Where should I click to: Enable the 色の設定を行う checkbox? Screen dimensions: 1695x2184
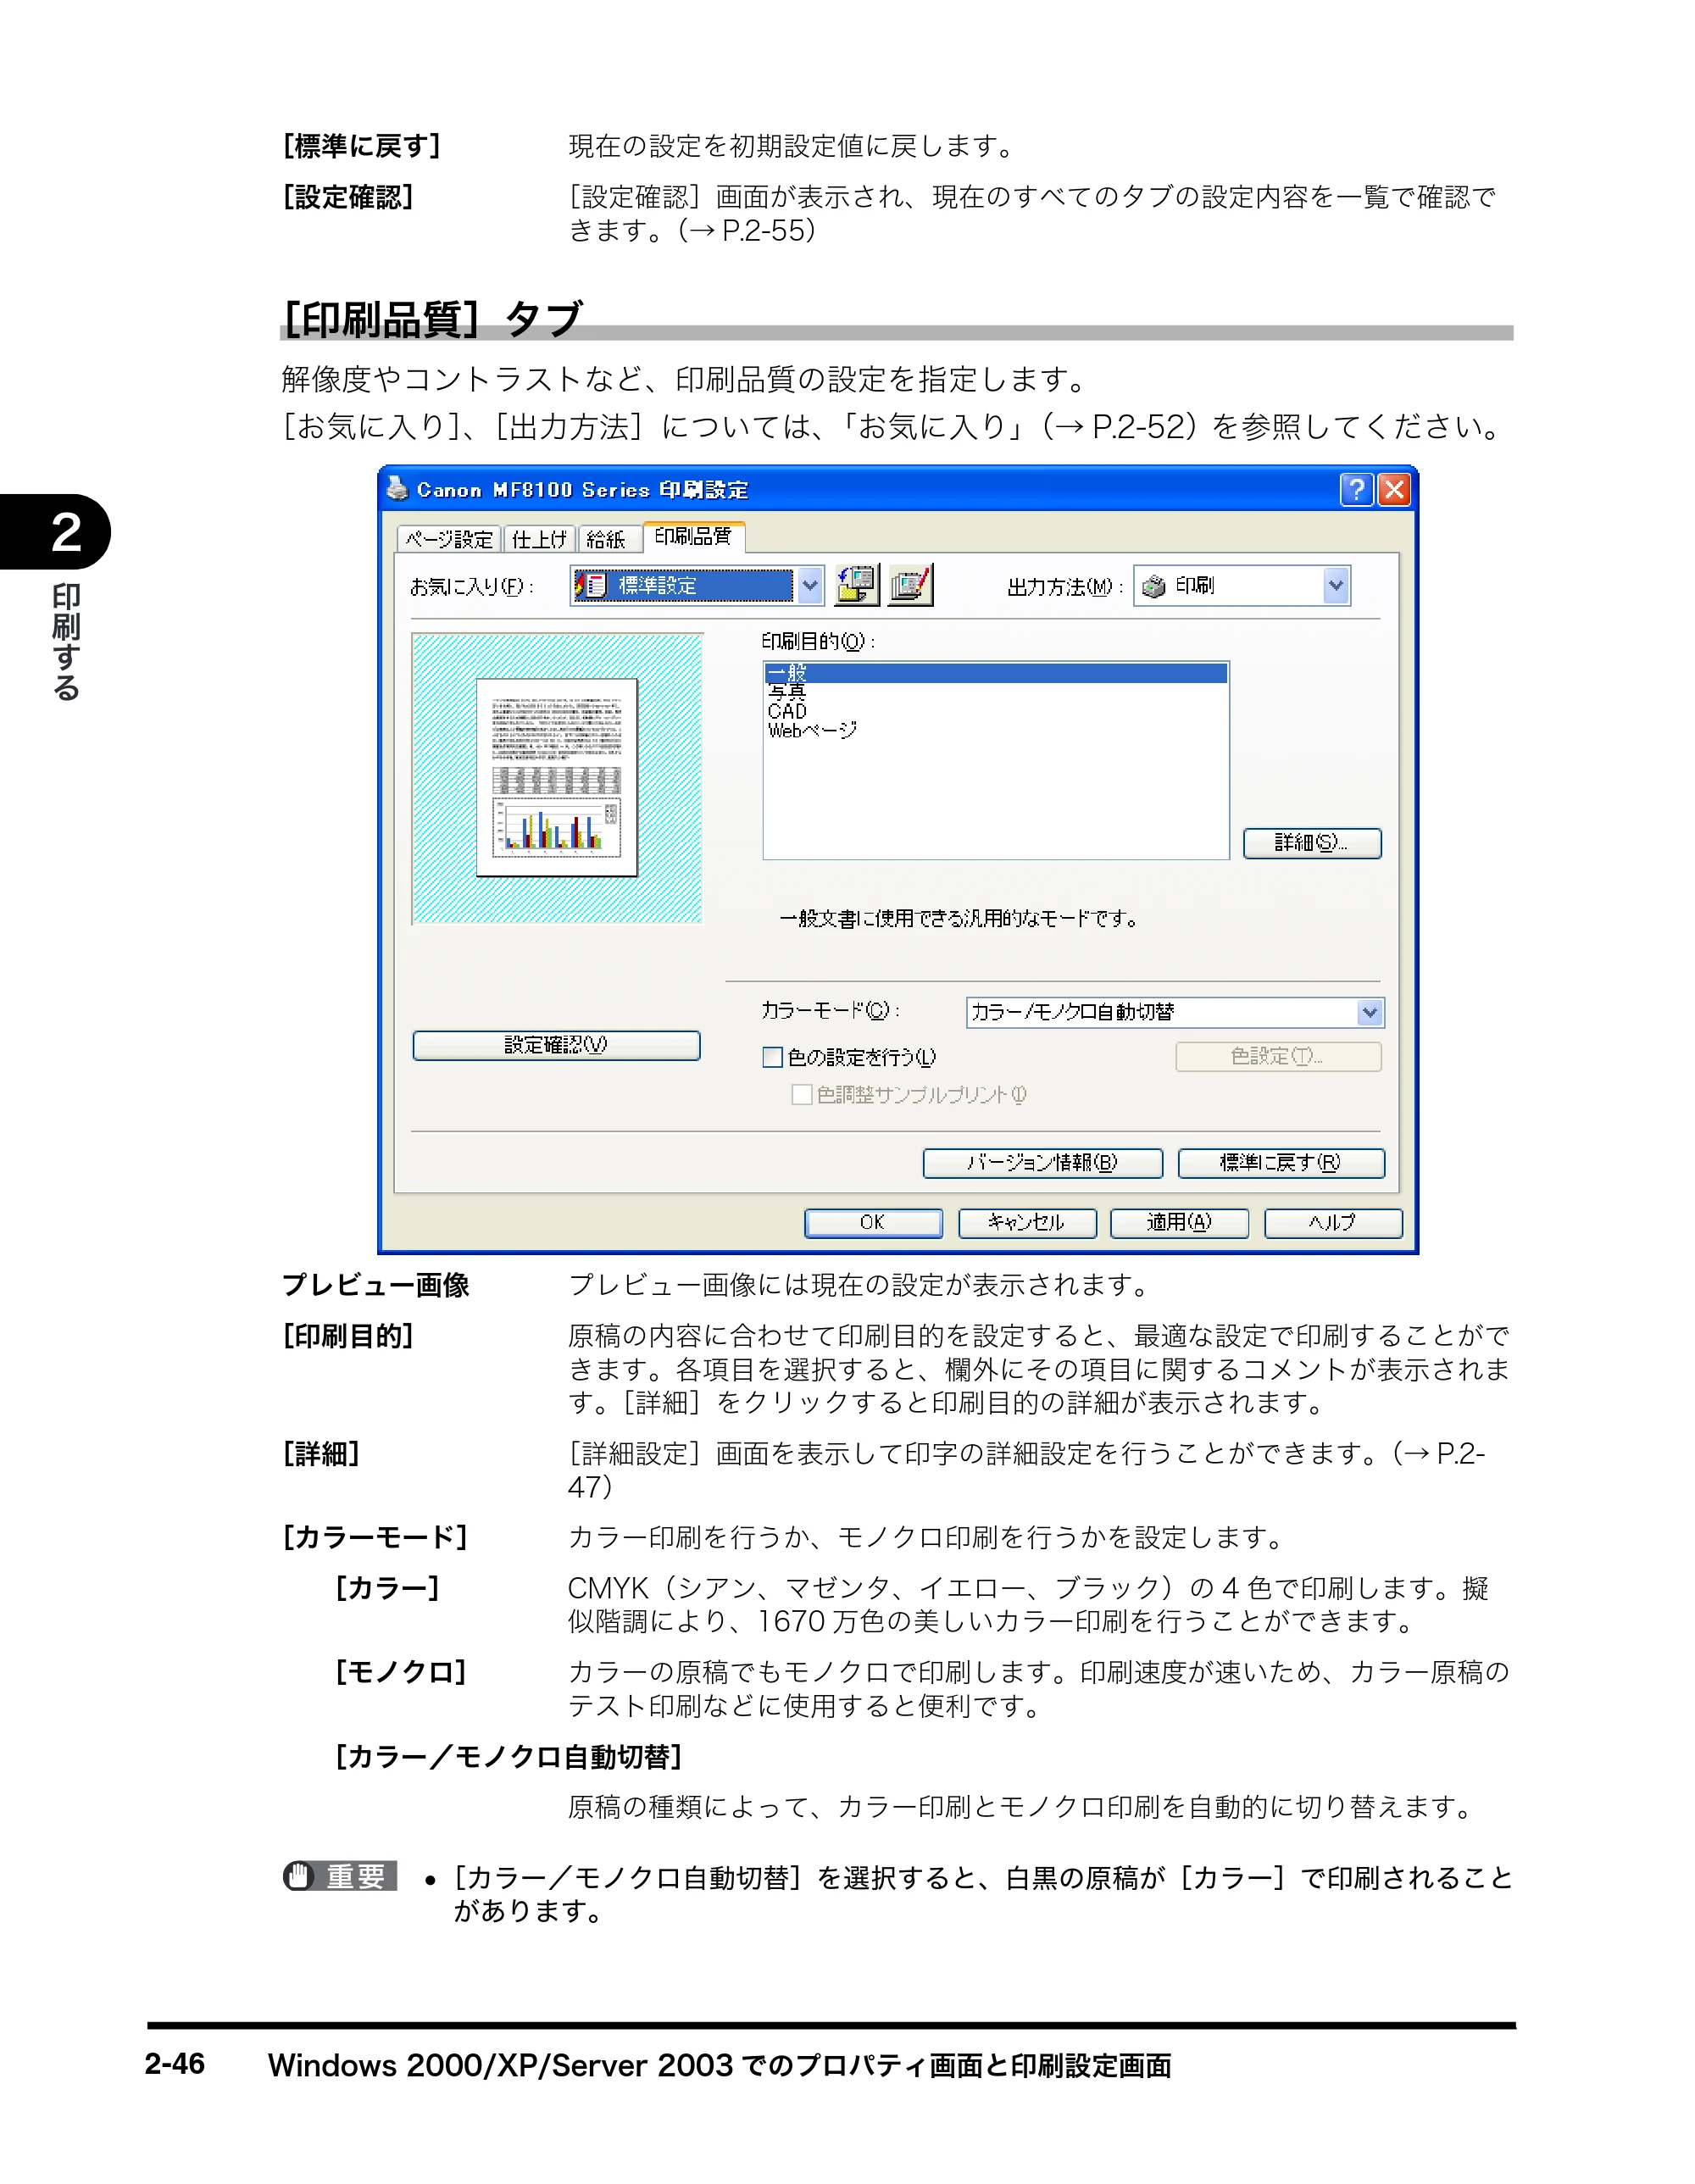click(x=772, y=1057)
